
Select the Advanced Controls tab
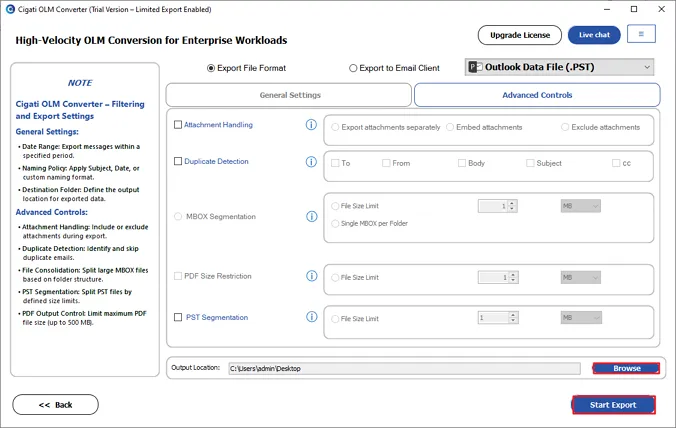coord(537,95)
